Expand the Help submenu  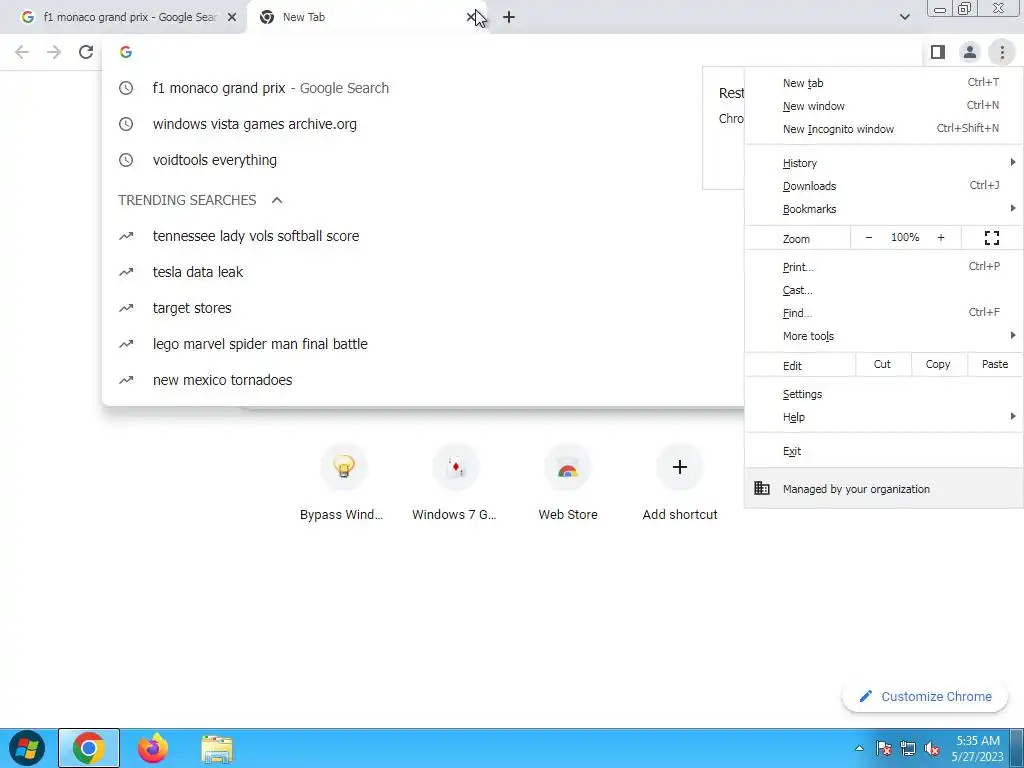pyautogui.click(x=884, y=417)
